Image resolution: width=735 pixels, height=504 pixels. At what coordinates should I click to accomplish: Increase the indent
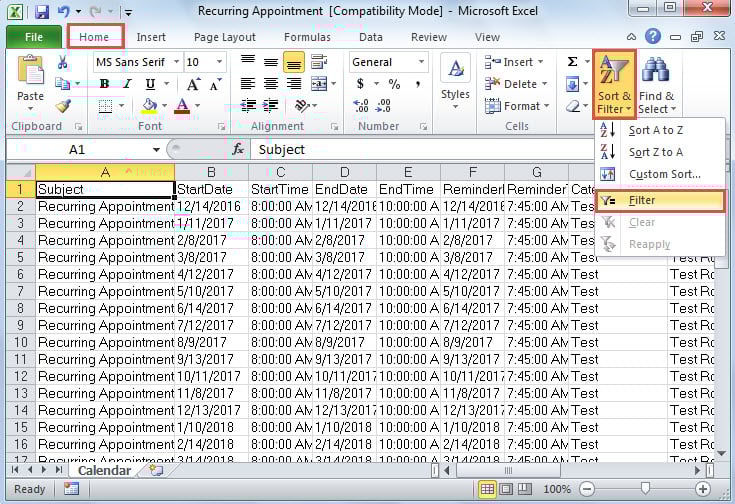tap(270, 106)
